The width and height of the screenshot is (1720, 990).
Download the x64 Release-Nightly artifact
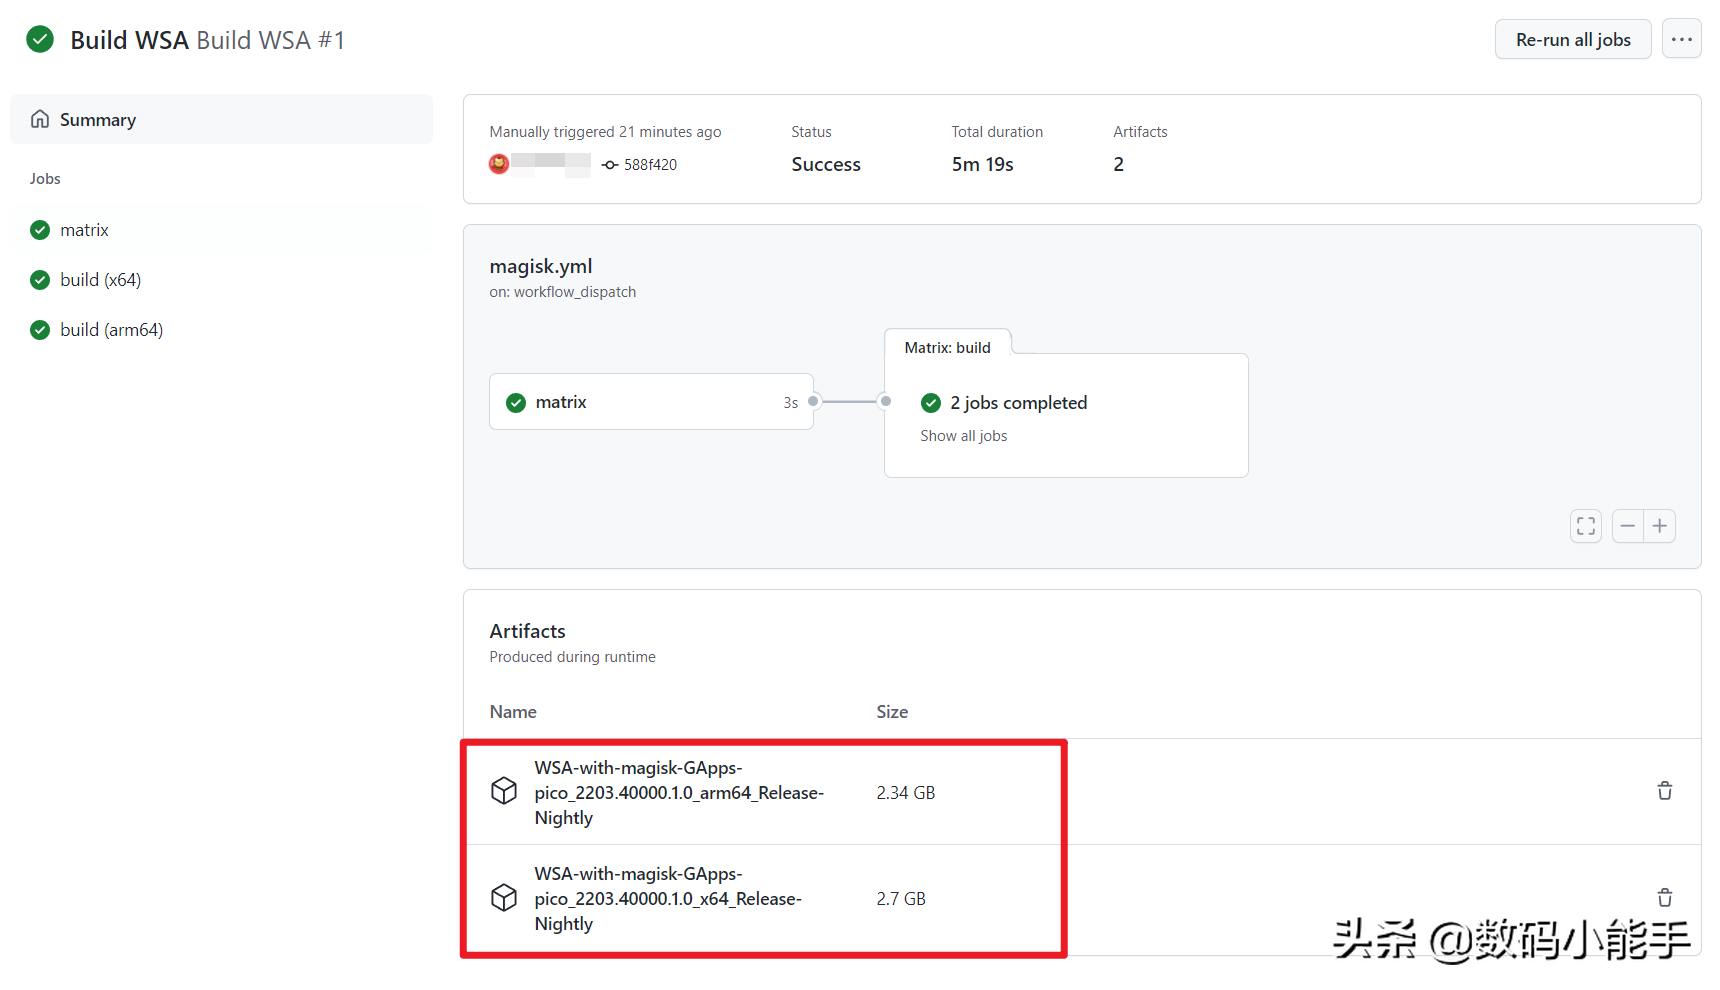667,899
